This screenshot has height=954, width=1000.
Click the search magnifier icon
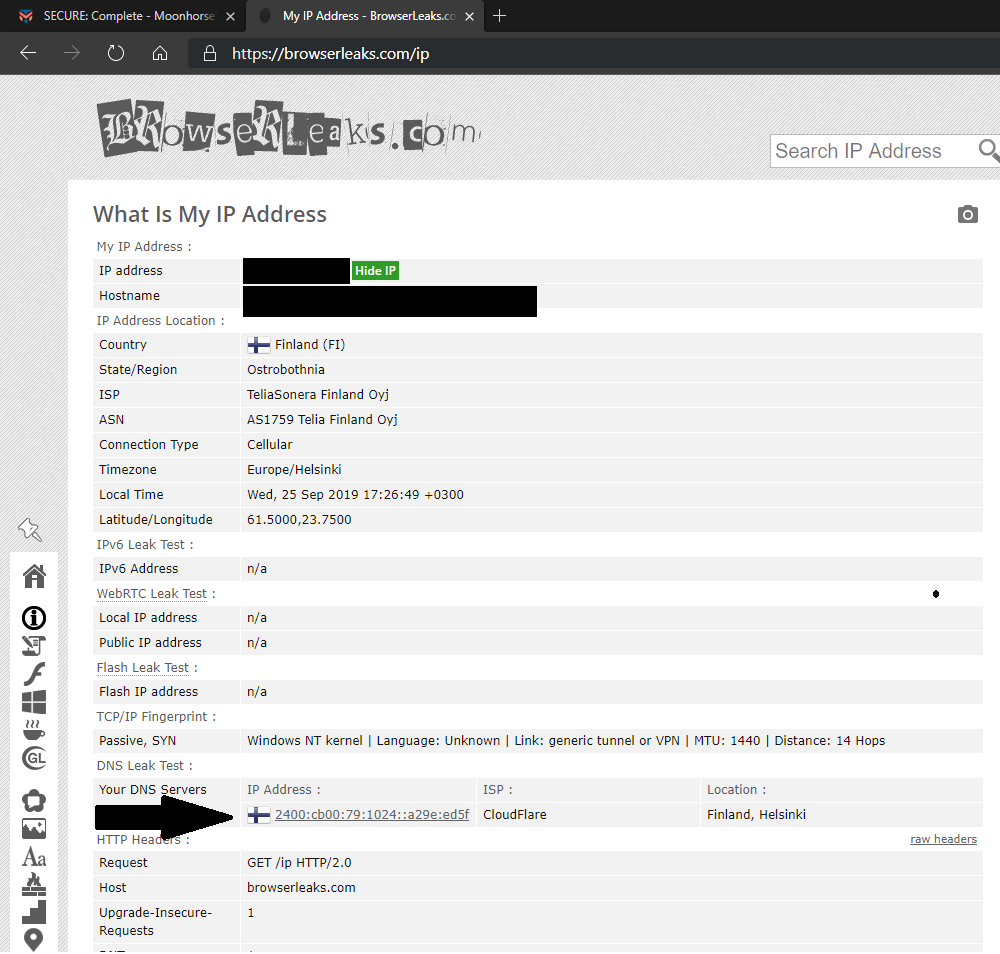[988, 150]
